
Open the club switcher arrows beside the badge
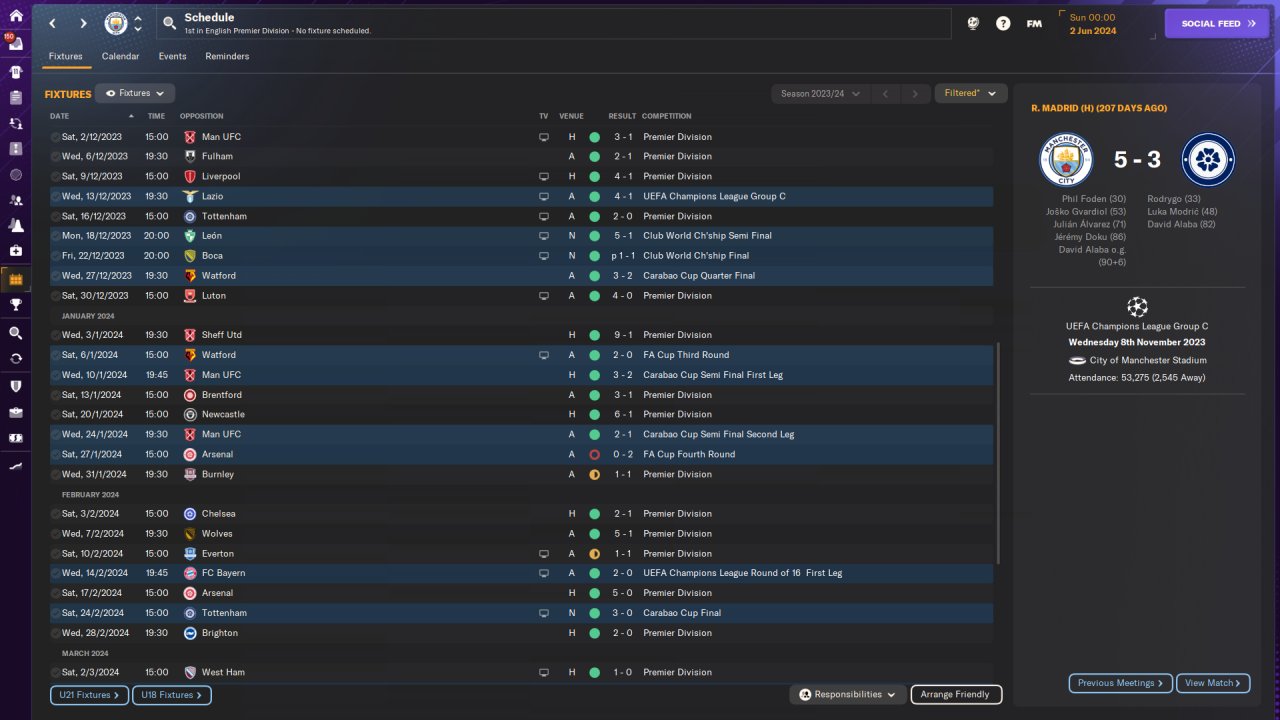138,23
